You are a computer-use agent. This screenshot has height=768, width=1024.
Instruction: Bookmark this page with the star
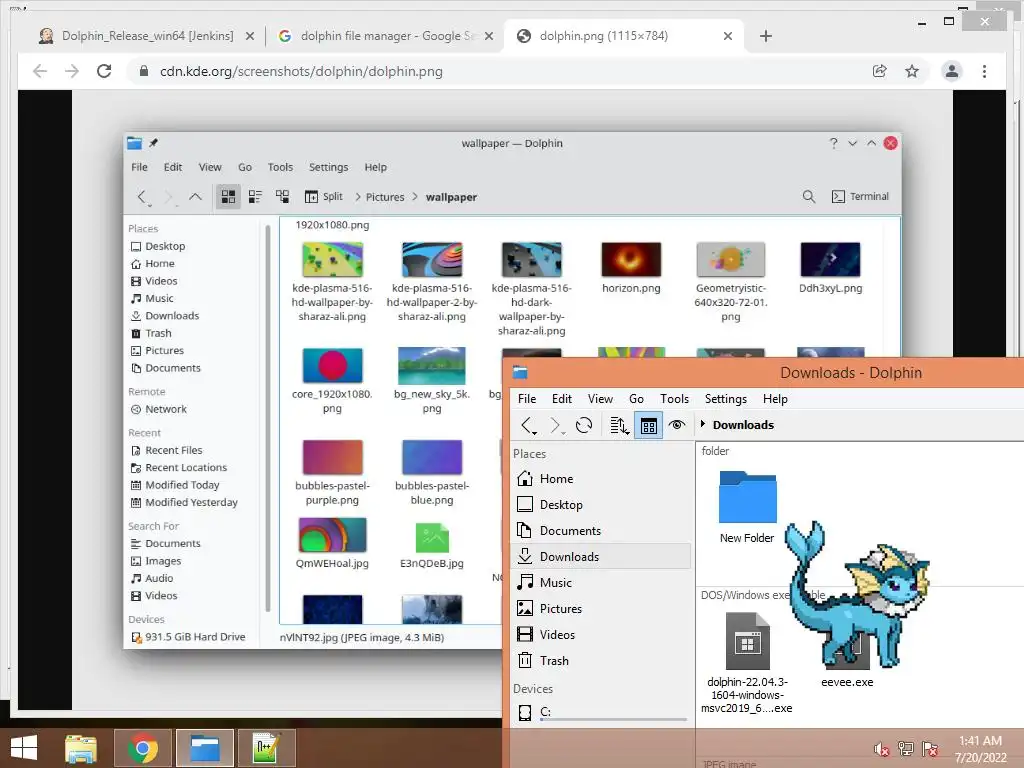pyautogui.click(x=912, y=71)
